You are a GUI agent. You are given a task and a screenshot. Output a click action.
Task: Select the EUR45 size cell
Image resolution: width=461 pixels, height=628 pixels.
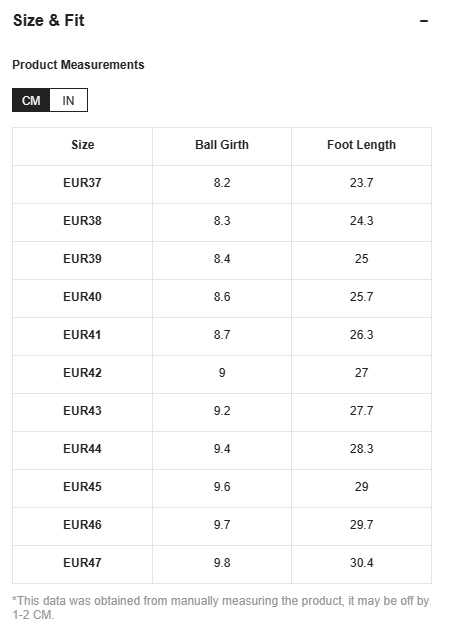(x=83, y=489)
